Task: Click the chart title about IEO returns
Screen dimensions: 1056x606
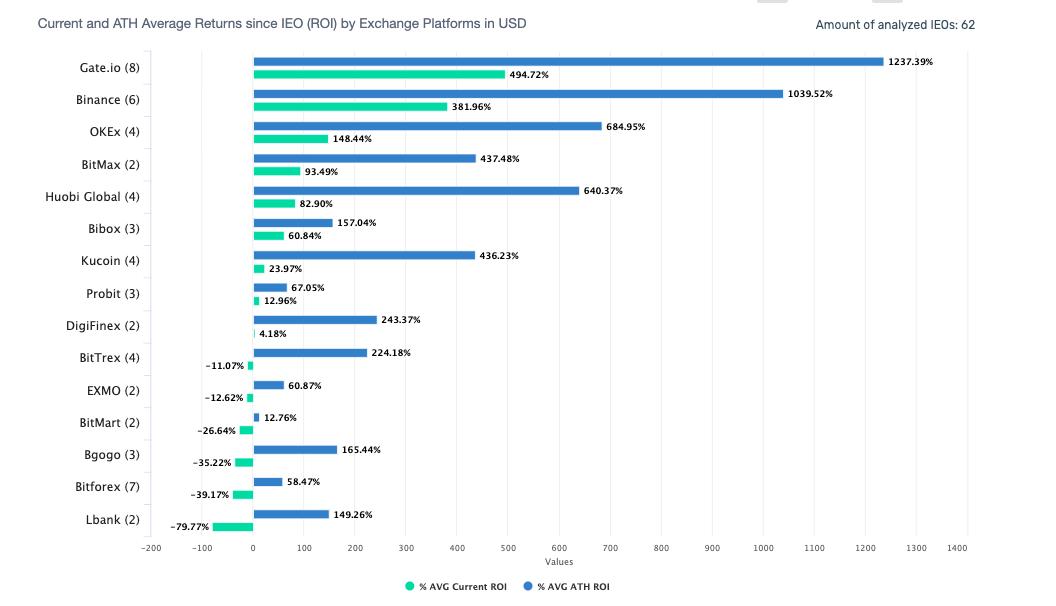Action: coord(282,24)
